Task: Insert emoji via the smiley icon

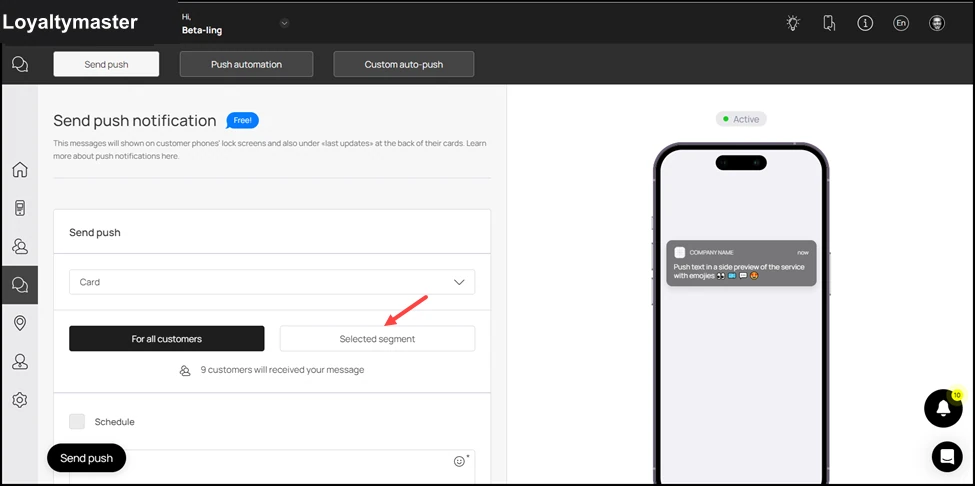Action: [460, 461]
